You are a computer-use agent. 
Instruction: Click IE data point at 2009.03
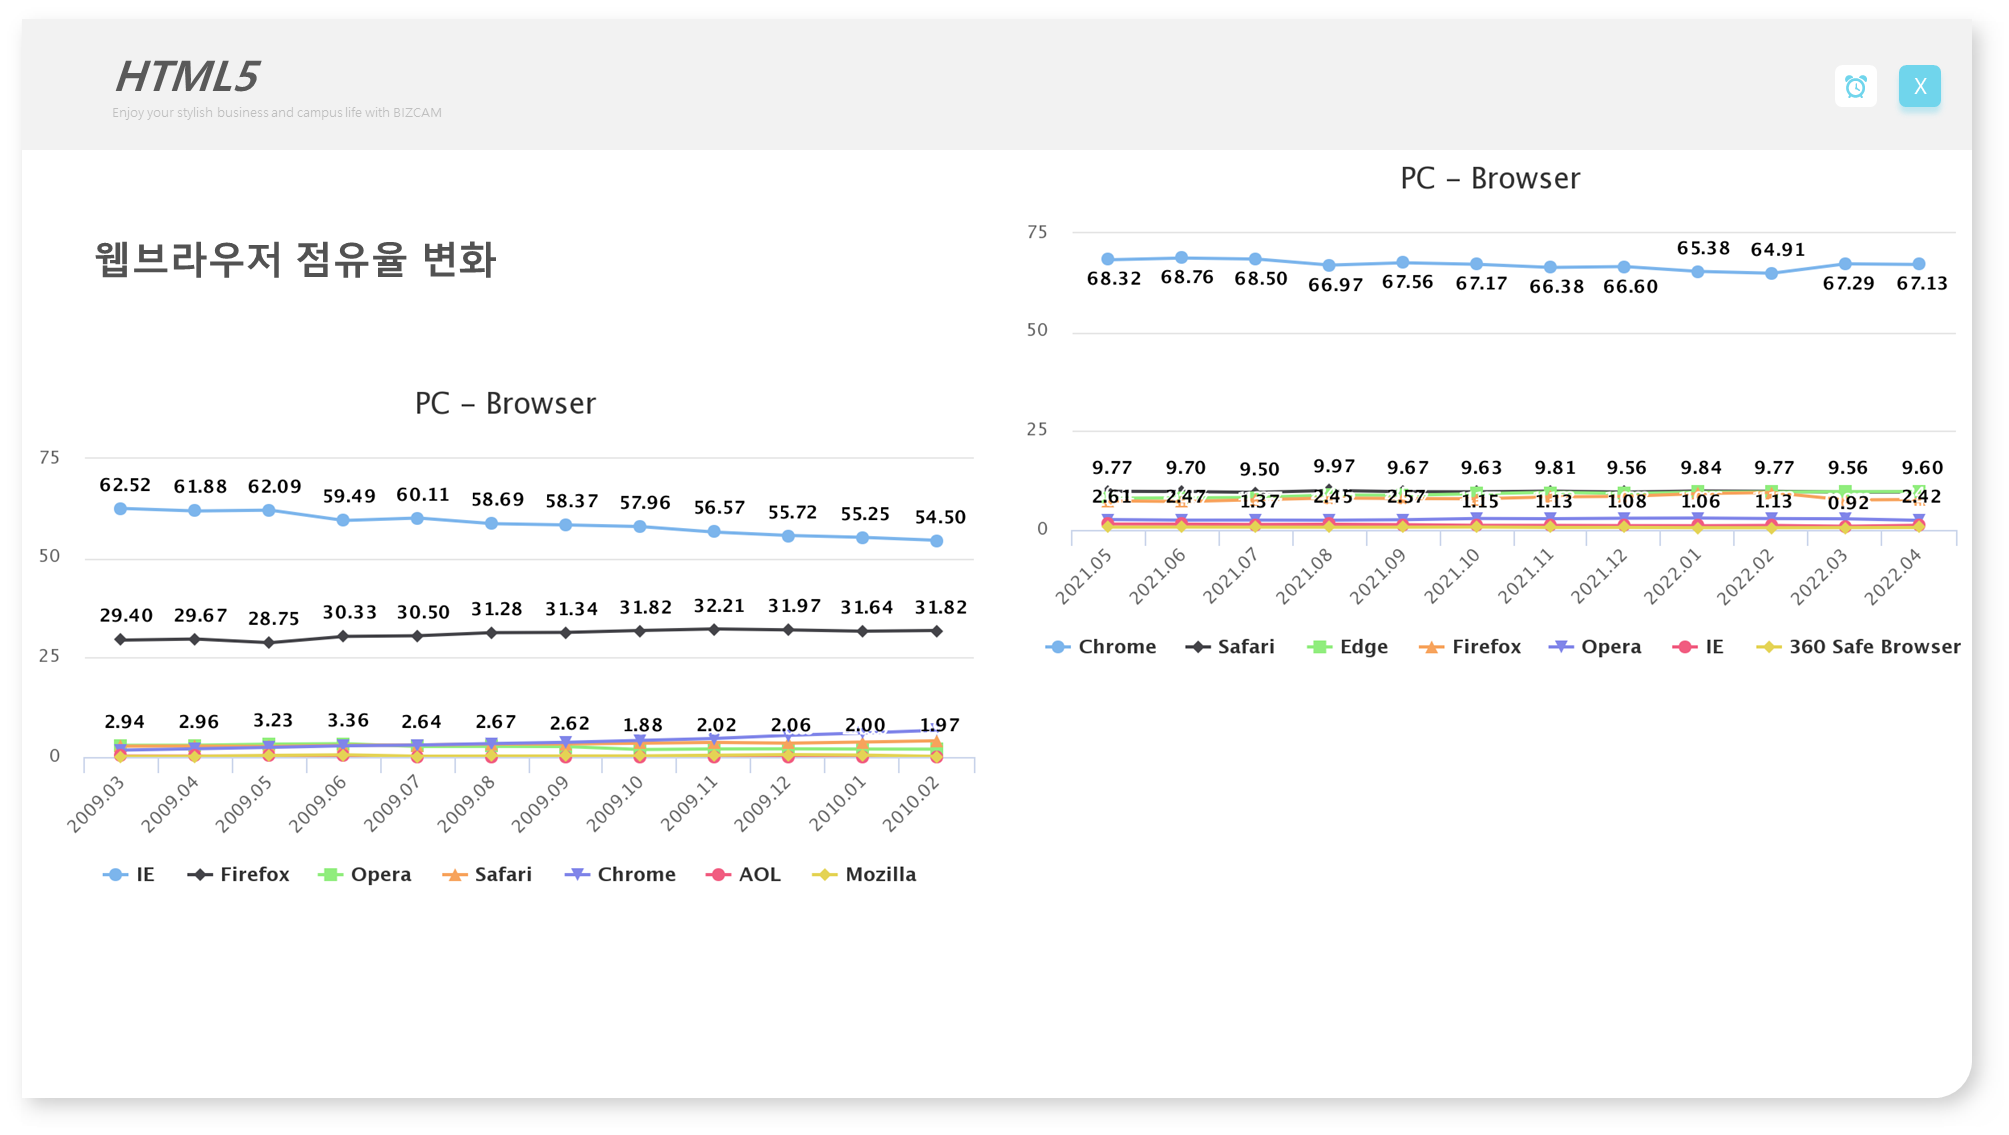point(121,509)
